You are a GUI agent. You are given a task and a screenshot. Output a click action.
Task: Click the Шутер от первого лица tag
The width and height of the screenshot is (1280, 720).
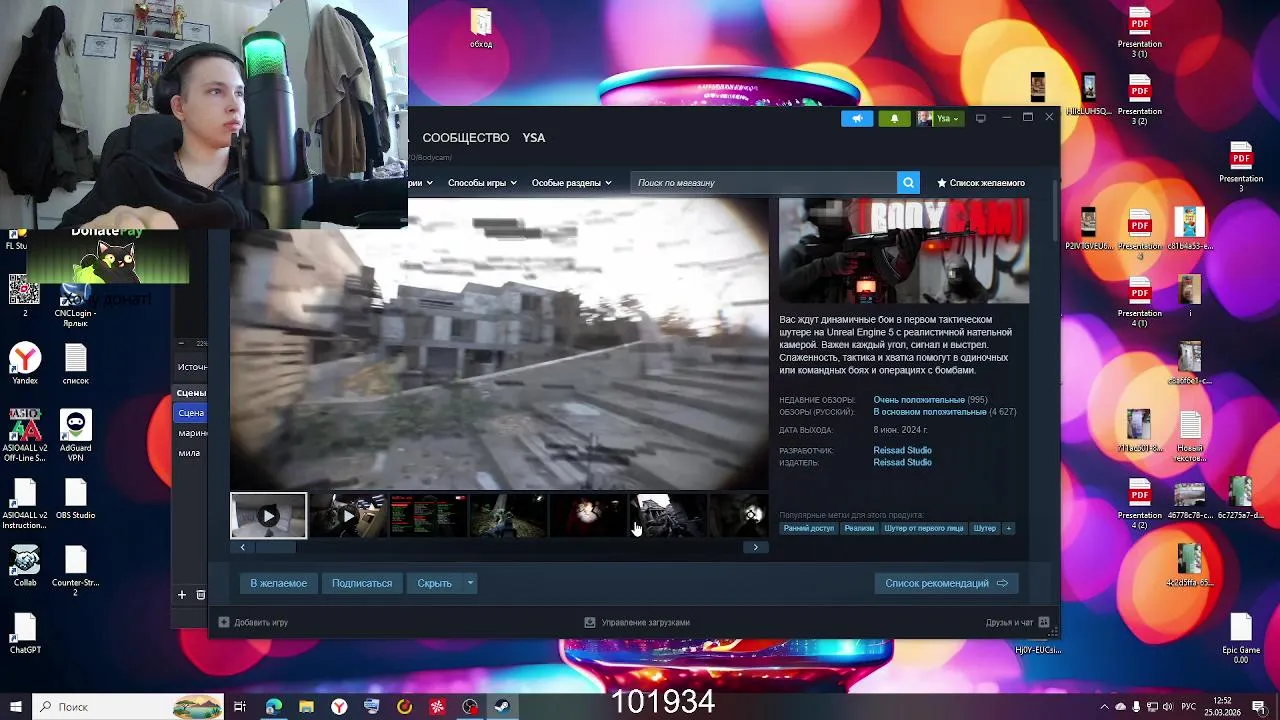924,528
